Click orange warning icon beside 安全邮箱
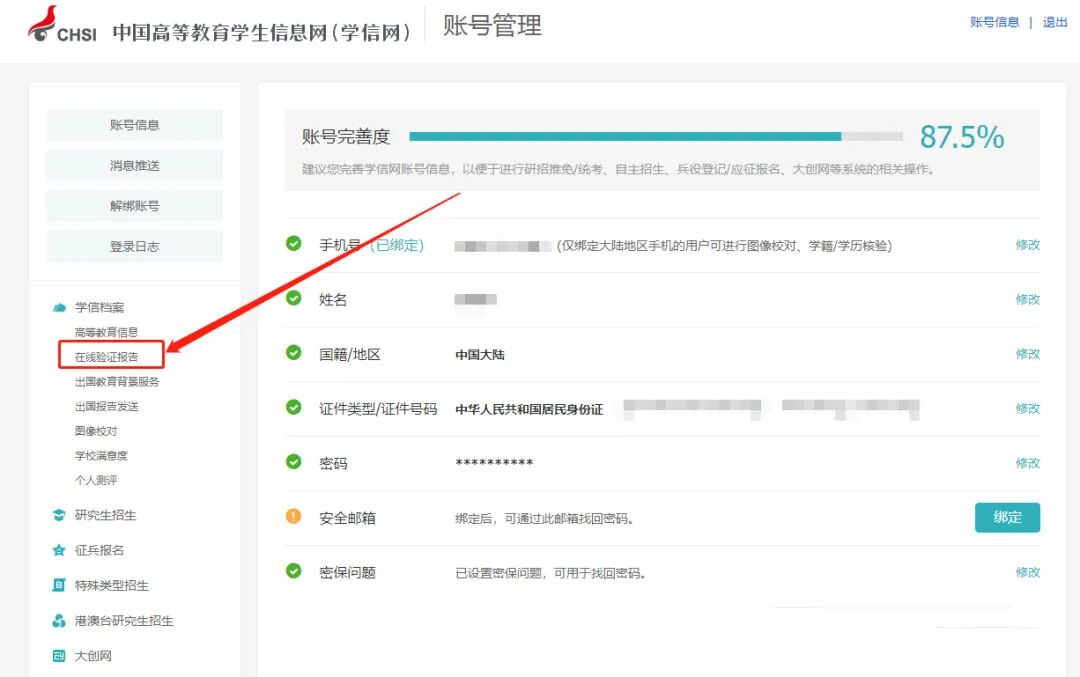 [293, 516]
